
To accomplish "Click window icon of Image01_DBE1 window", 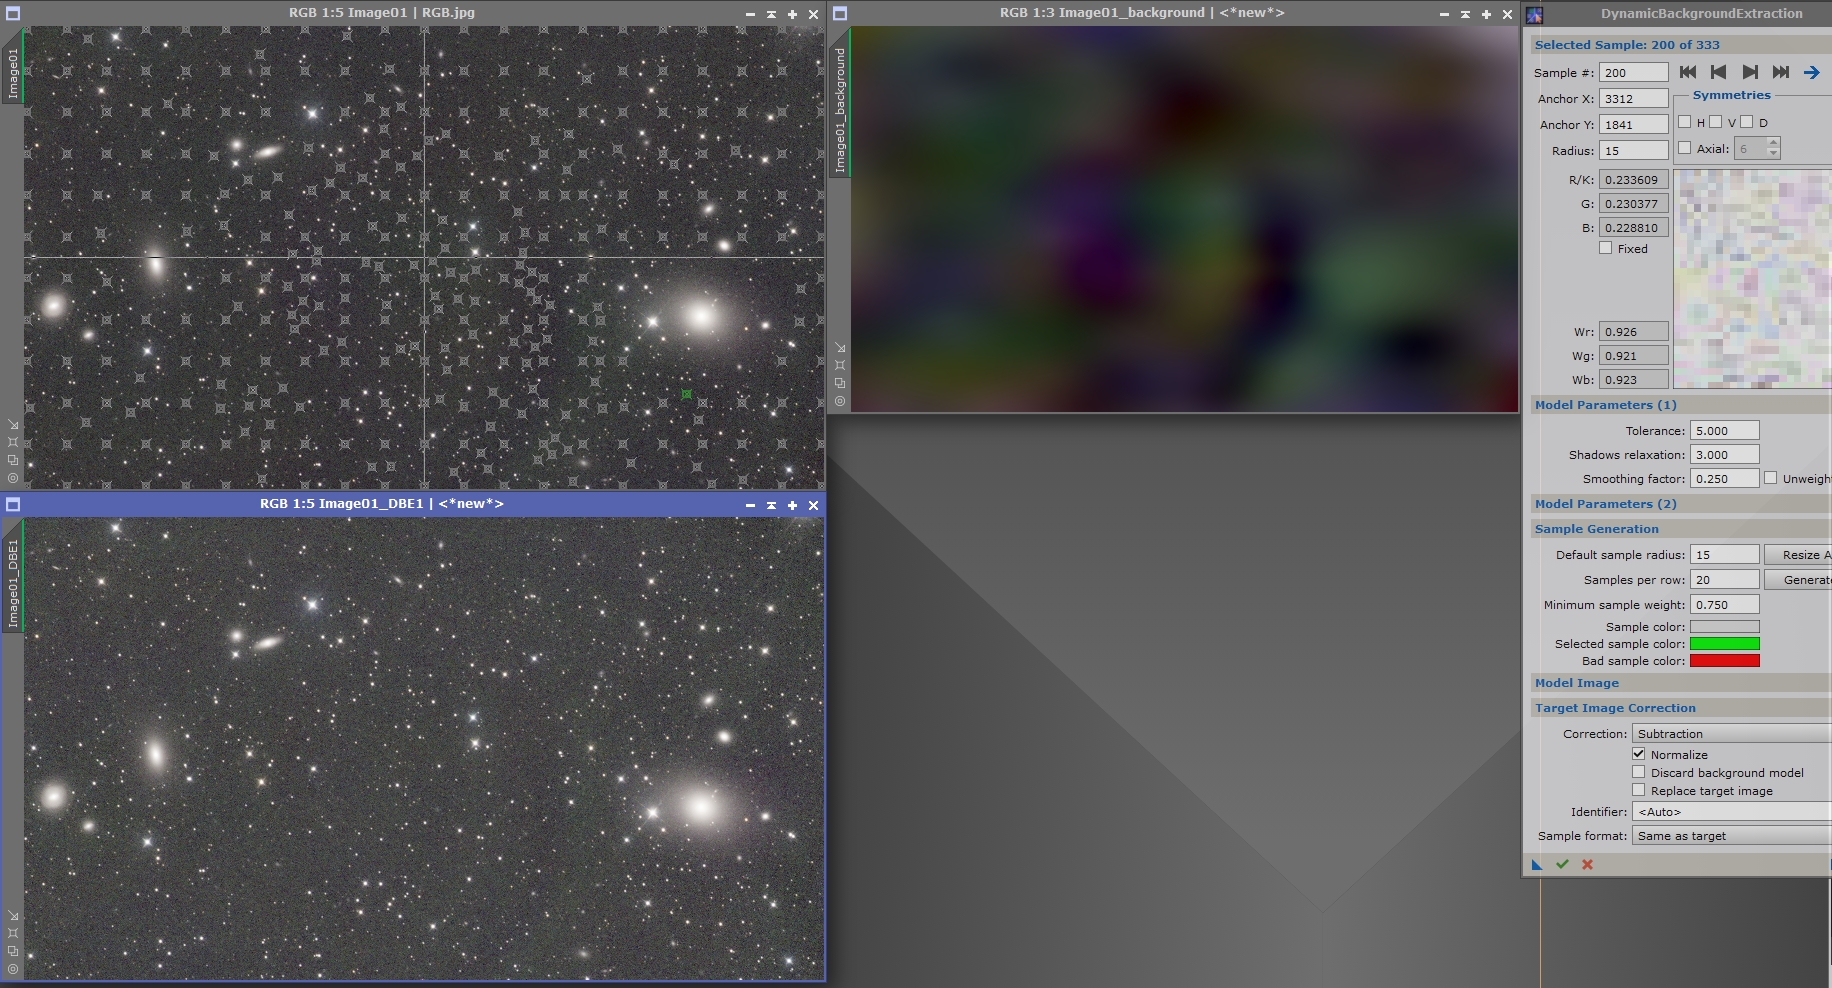I will click(13, 505).
